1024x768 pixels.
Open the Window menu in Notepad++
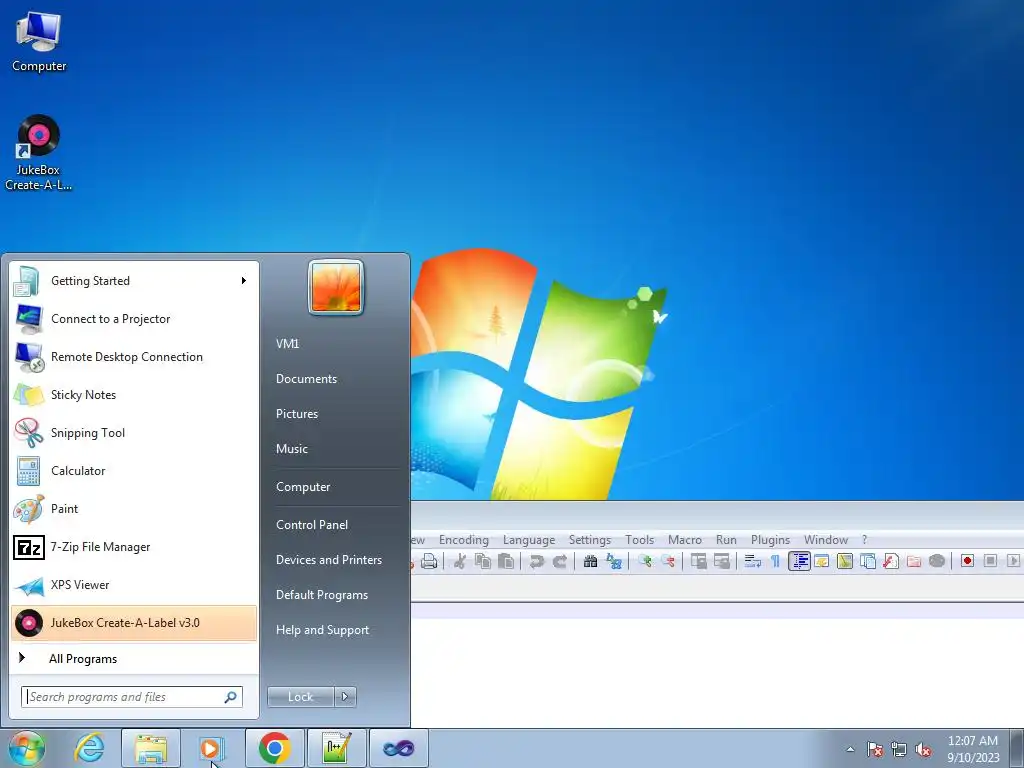tap(825, 540)
